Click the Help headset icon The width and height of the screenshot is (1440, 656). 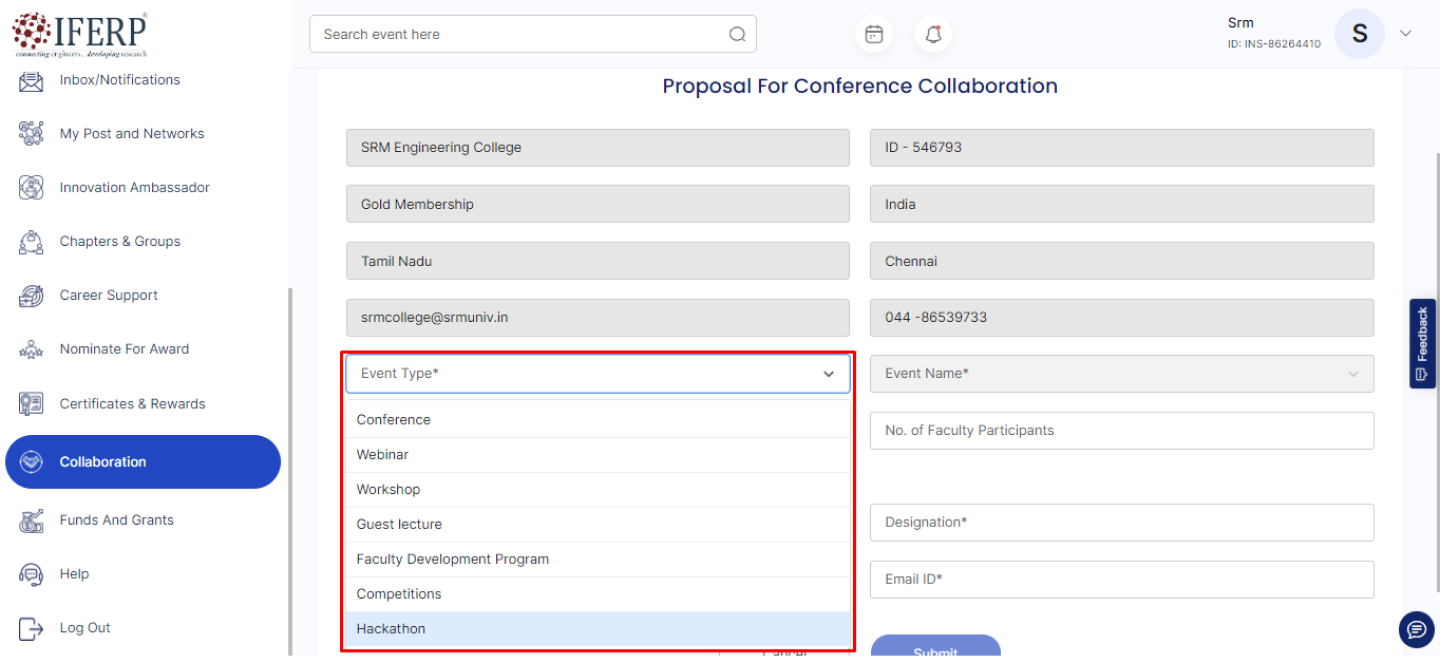(31, 574)
